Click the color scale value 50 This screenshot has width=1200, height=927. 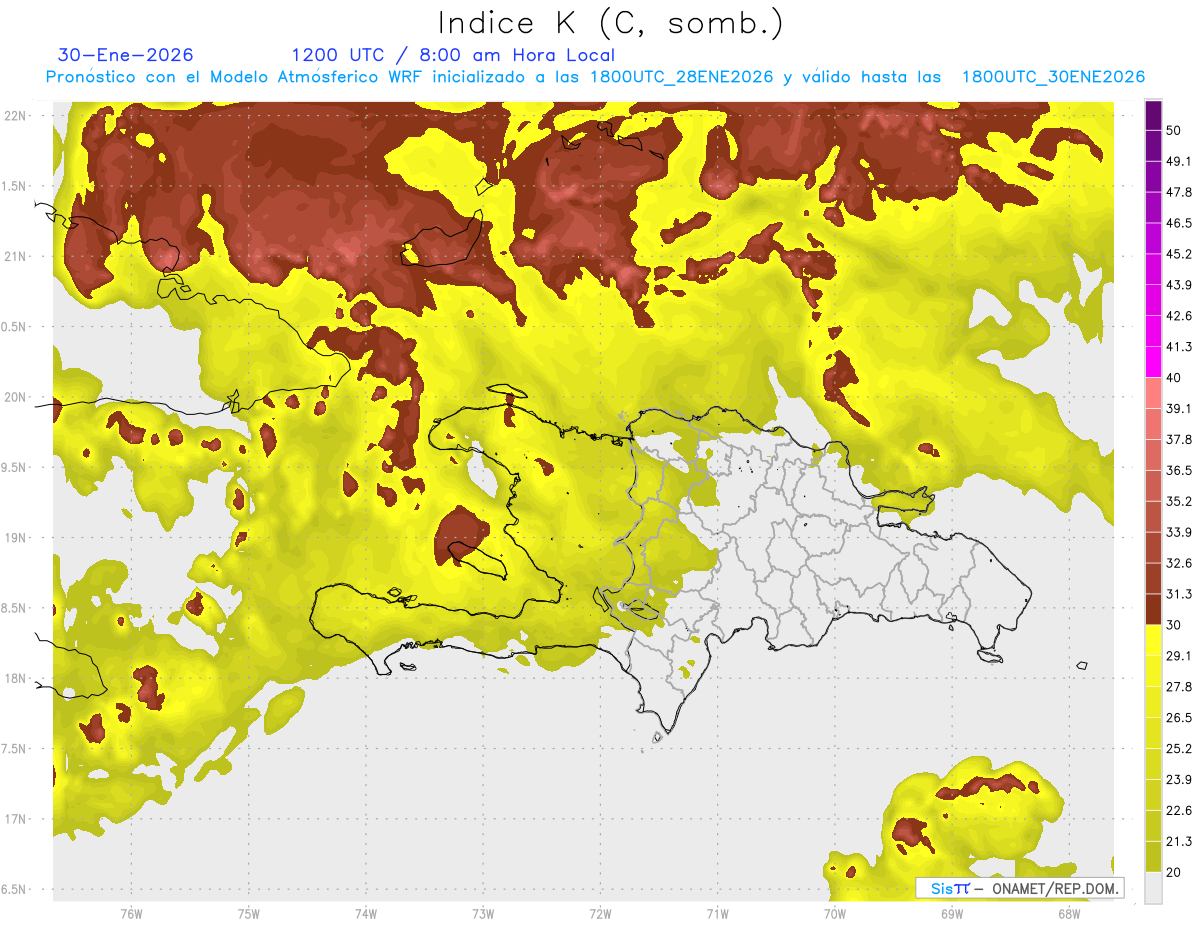click(x=1174, y=130)
